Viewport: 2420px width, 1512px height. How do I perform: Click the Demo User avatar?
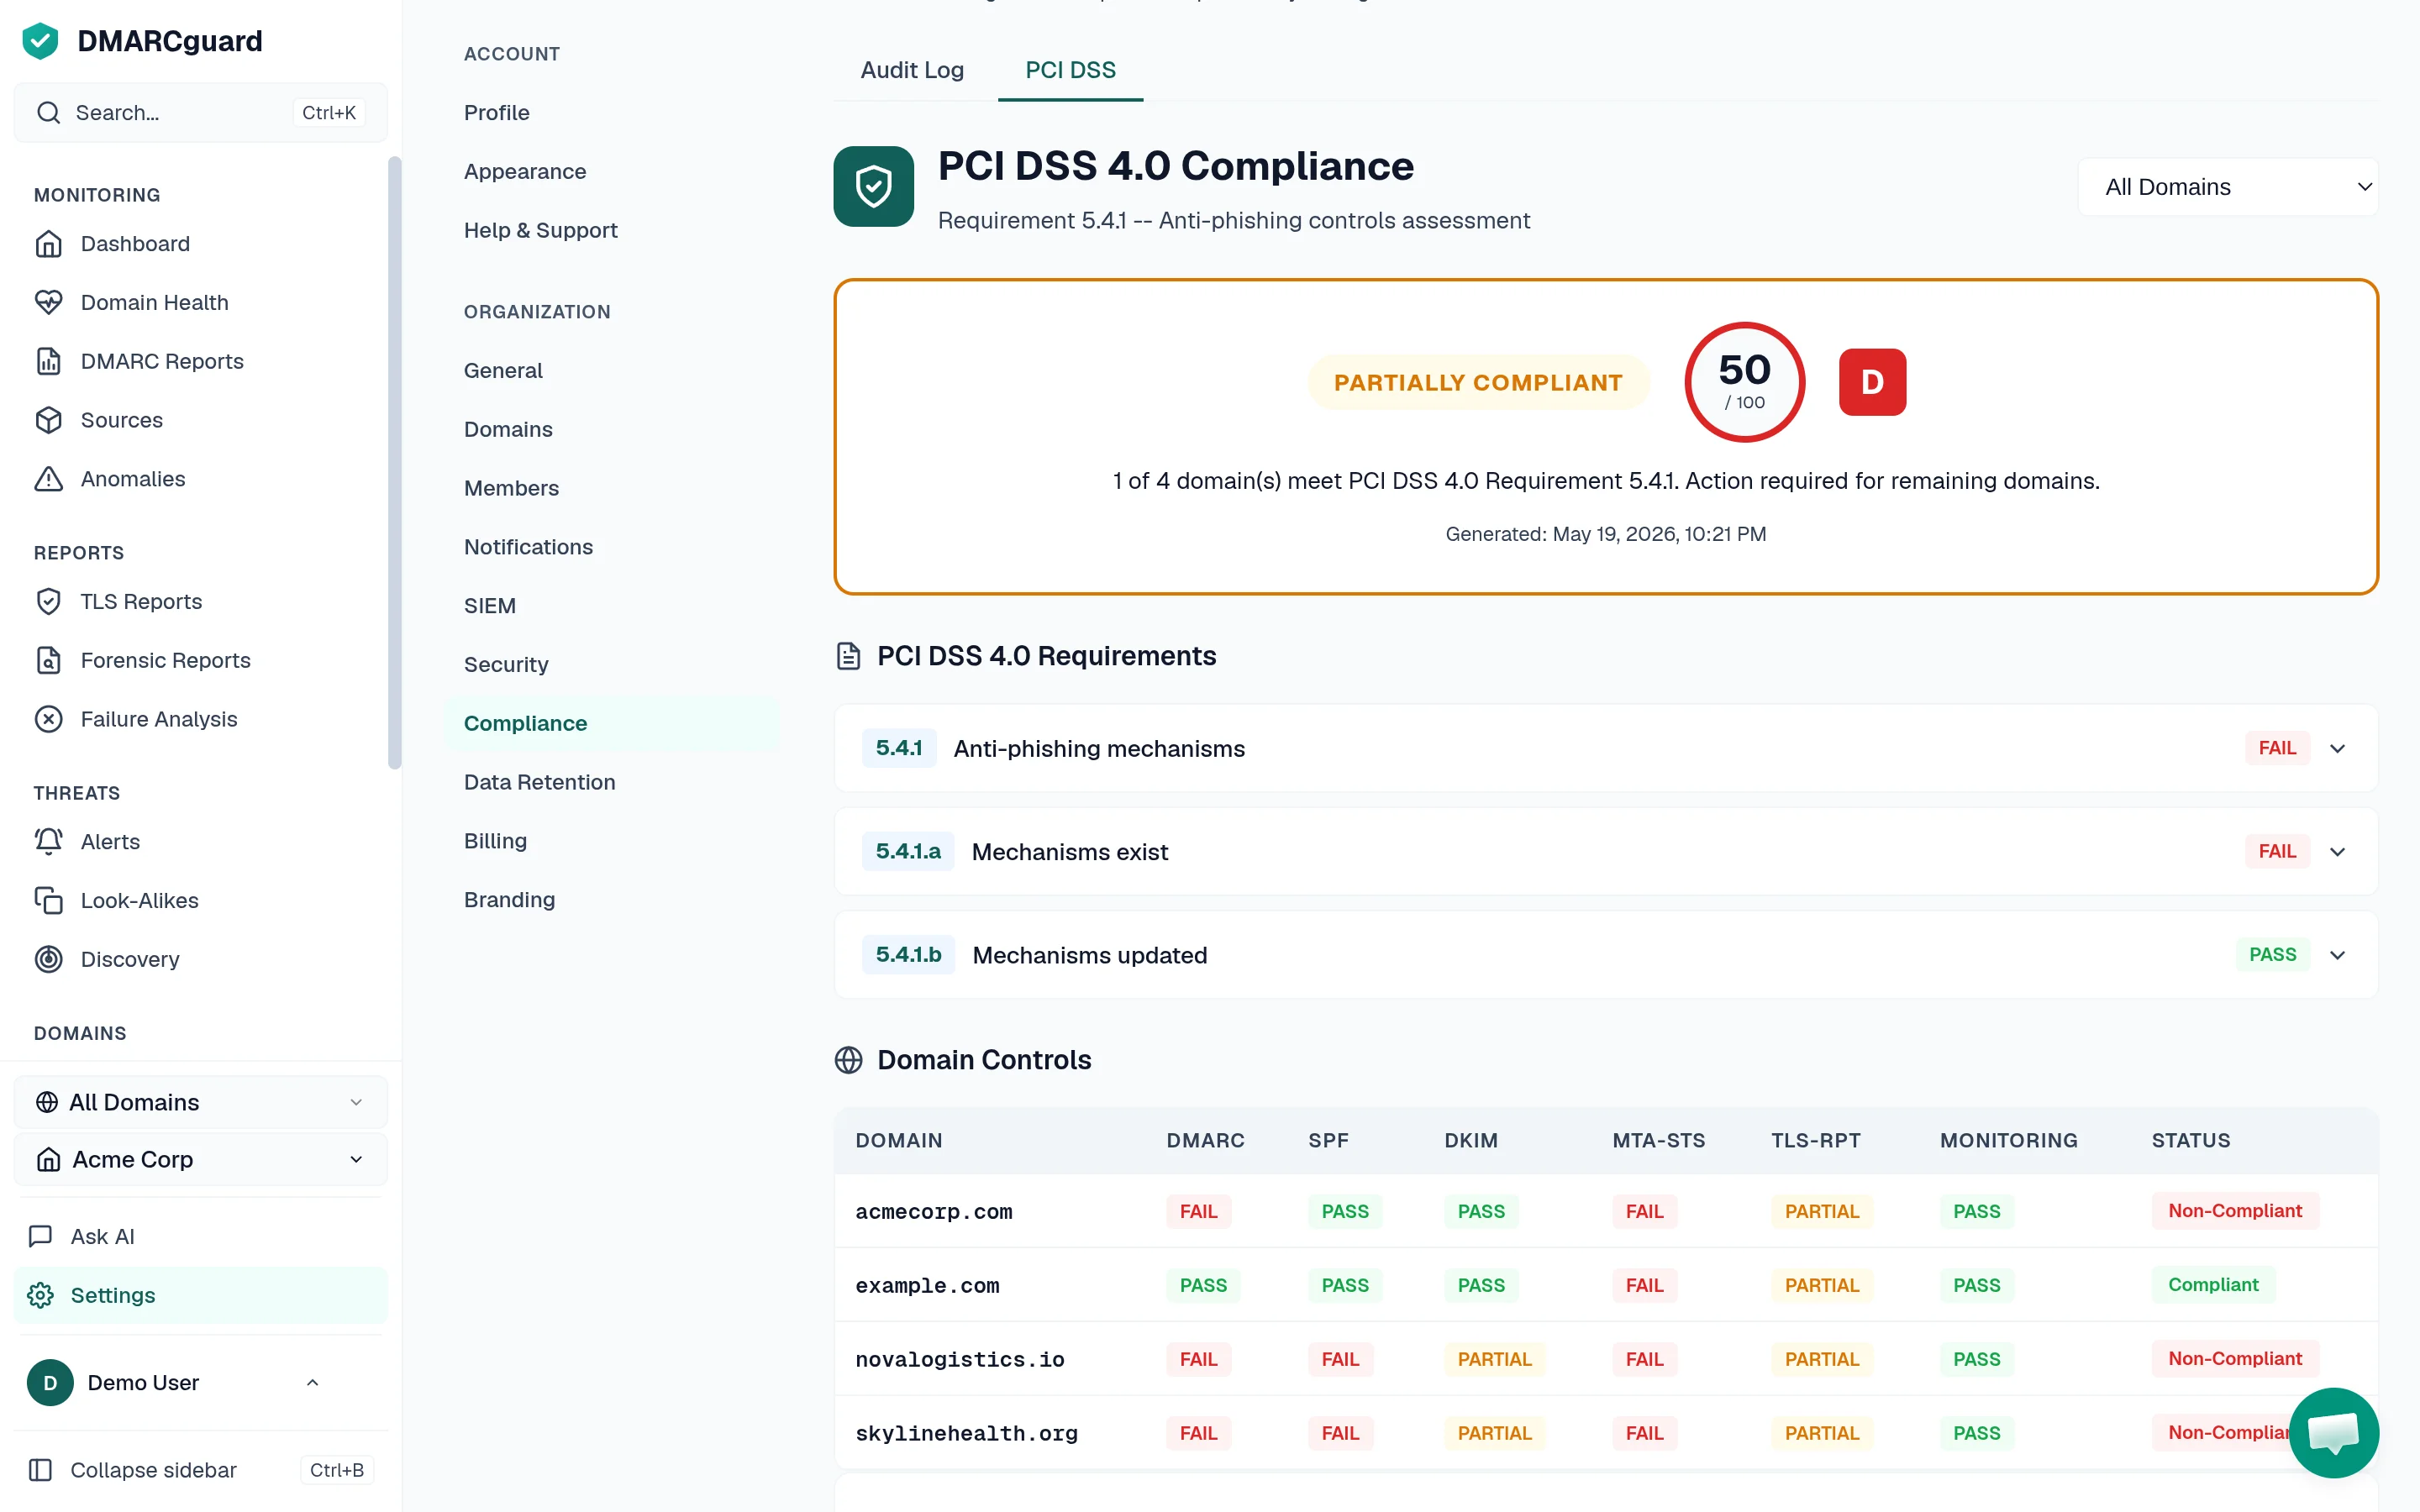(x=50, y=1382)
